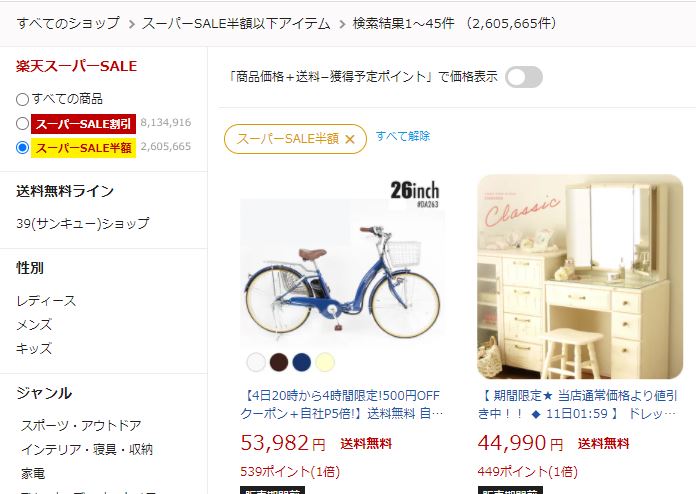Filter gender by キッズ
Viewport: 696px width, 494px height.
[34, 349]
